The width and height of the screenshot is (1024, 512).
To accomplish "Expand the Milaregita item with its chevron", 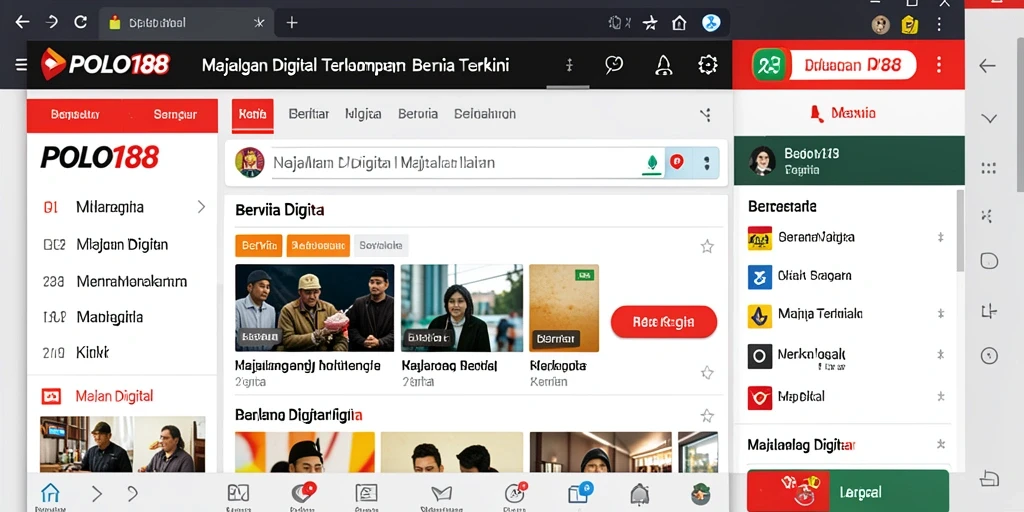I will [201, 207].
